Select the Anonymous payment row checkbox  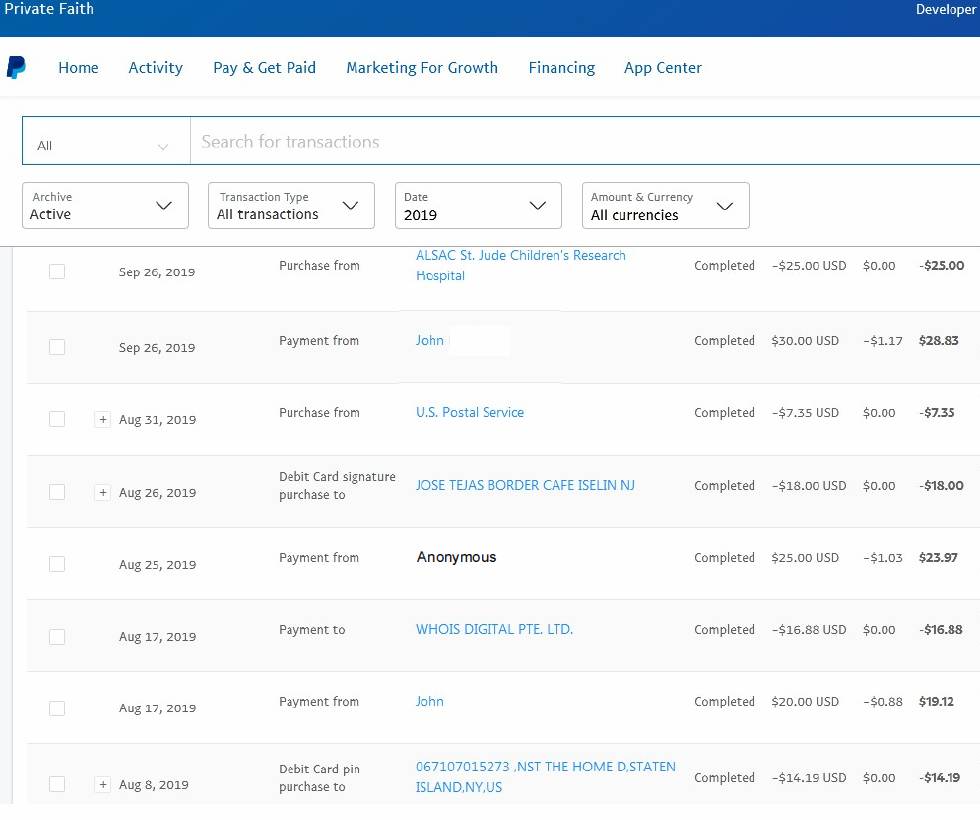pyautogui.click(x=57, y=564)
